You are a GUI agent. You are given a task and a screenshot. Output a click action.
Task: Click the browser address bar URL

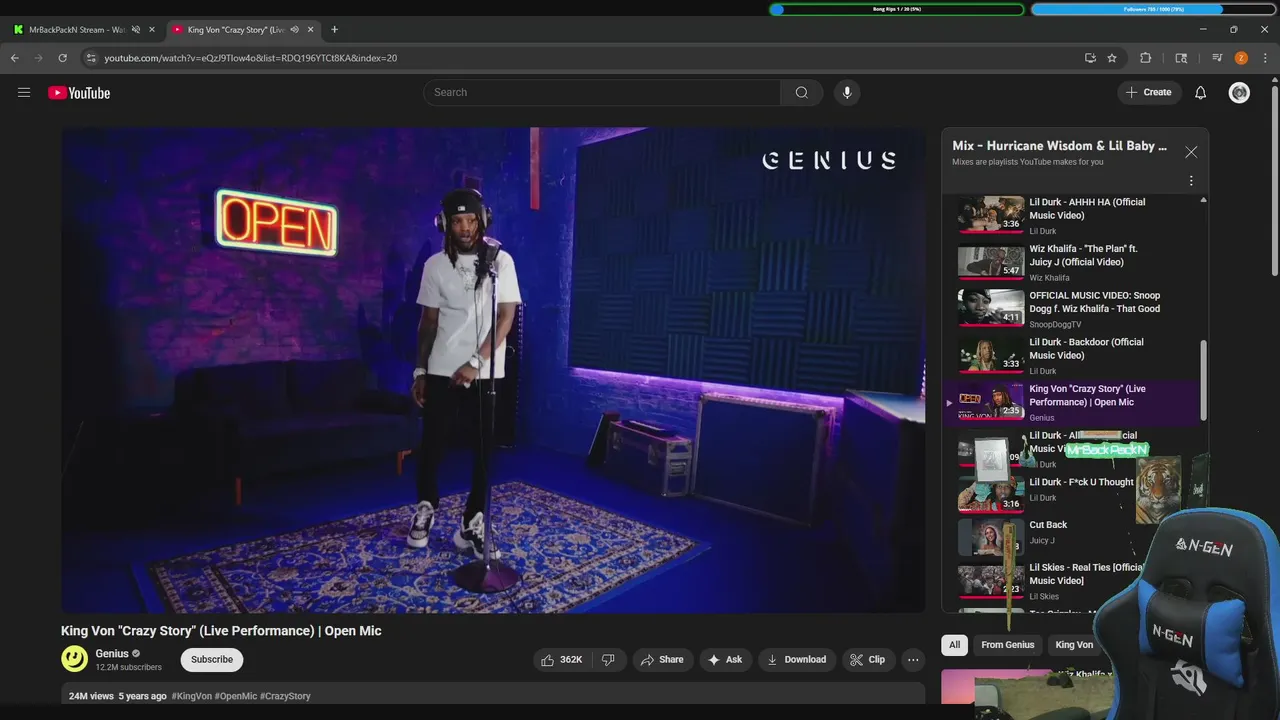(x=251, y=58)
